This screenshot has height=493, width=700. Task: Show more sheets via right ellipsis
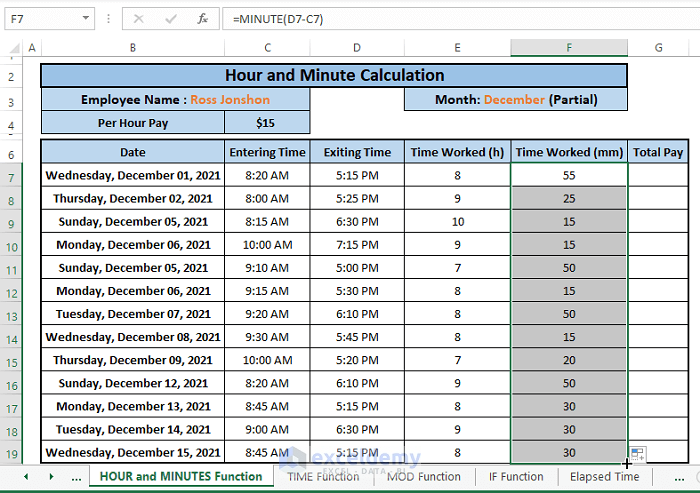[x=679, y=478]
